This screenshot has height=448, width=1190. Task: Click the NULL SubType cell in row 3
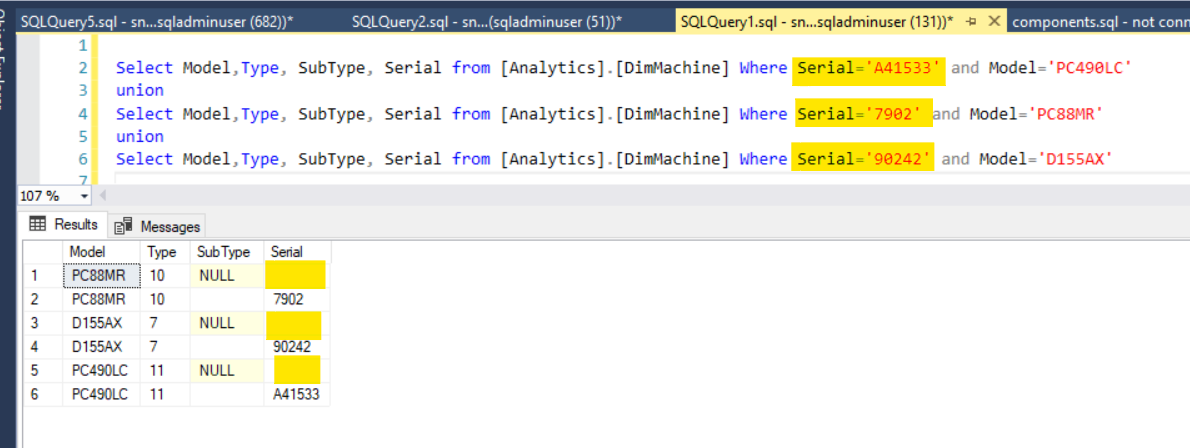[x=225, y=323]
